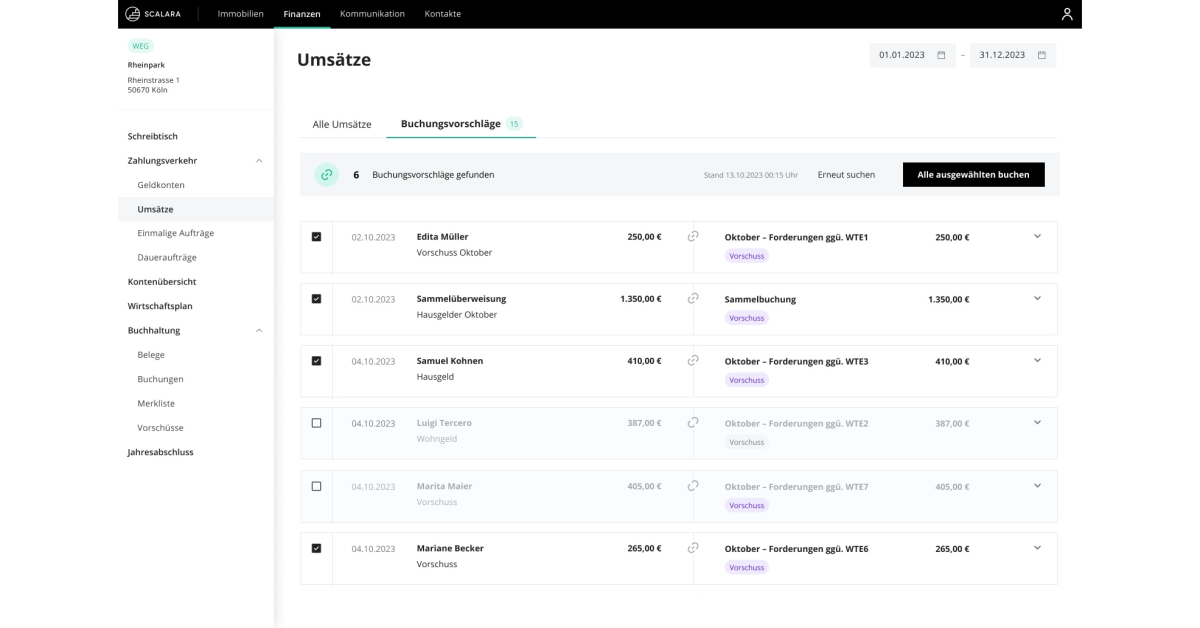Click Alle ausgewählten buchen button

click(x=973, y=174)
